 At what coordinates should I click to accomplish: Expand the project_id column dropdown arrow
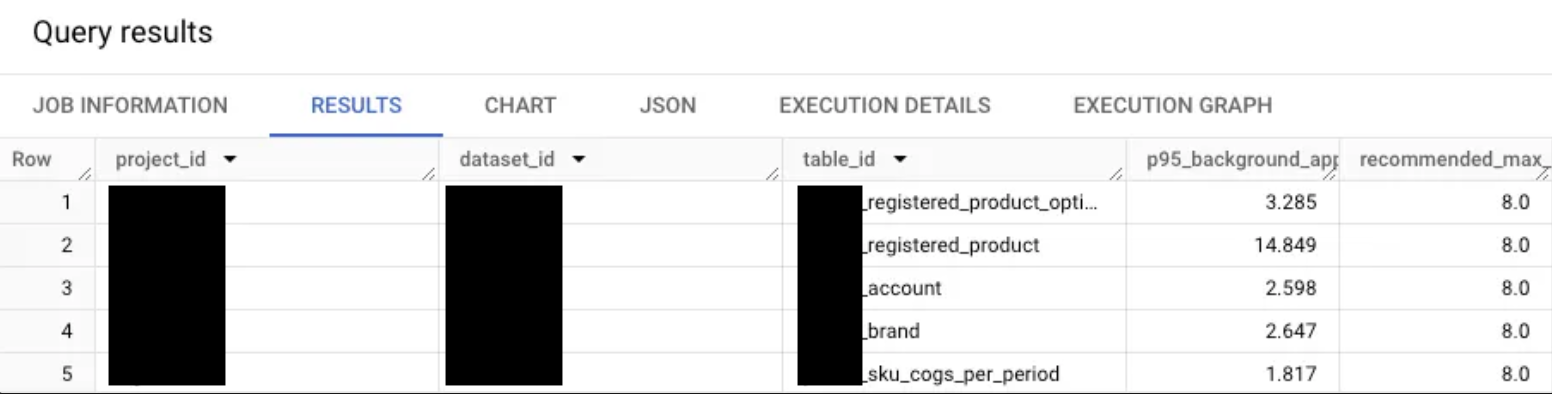[x=230, y=160]
